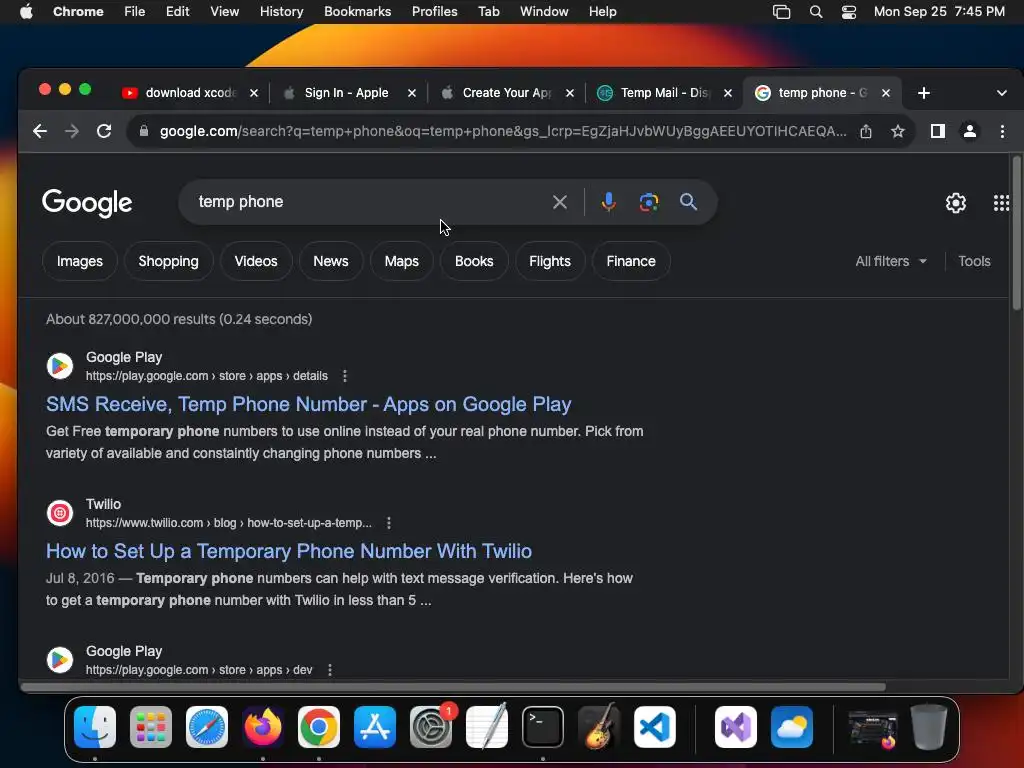Open Spotlight search in menu bar
The image size is (1024, 768).
[816, 12]
